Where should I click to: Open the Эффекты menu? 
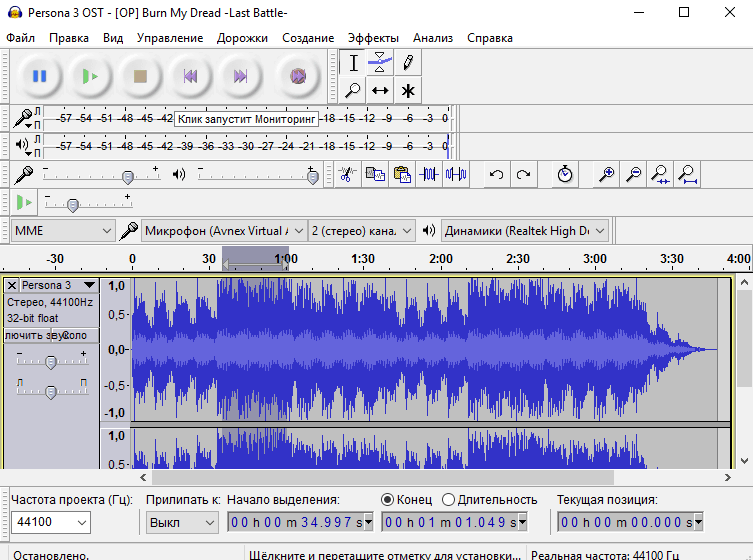click(x=373, y=38)
